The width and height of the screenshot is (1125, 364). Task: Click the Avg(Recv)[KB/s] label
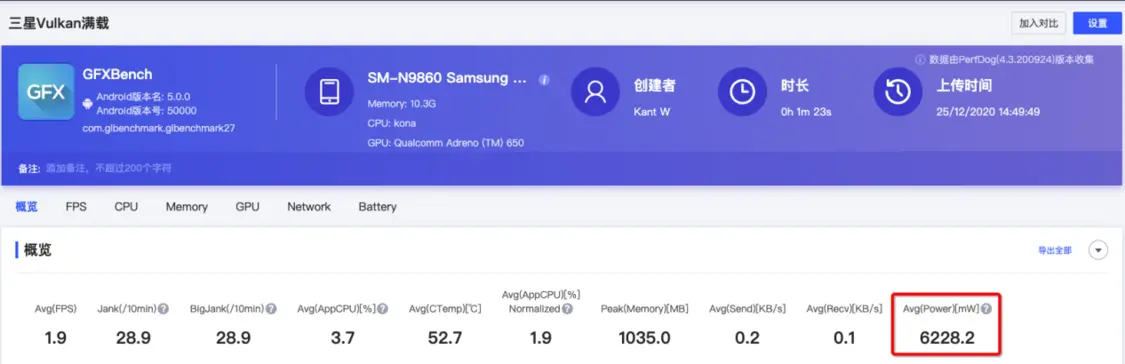[x=844, y=309]
